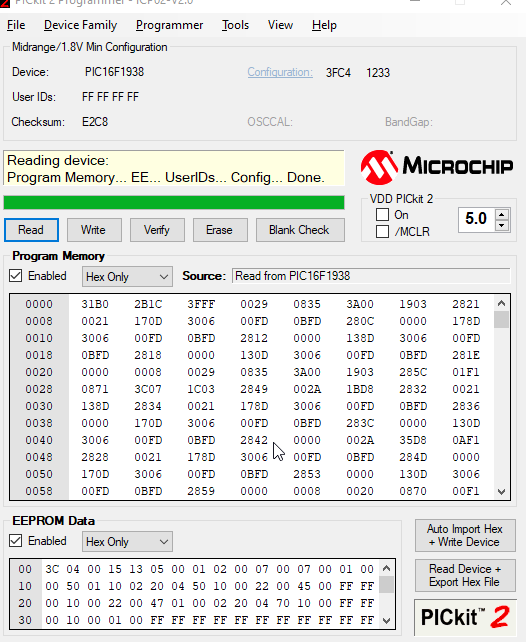Click the Configuration link

tap(280, 72)
